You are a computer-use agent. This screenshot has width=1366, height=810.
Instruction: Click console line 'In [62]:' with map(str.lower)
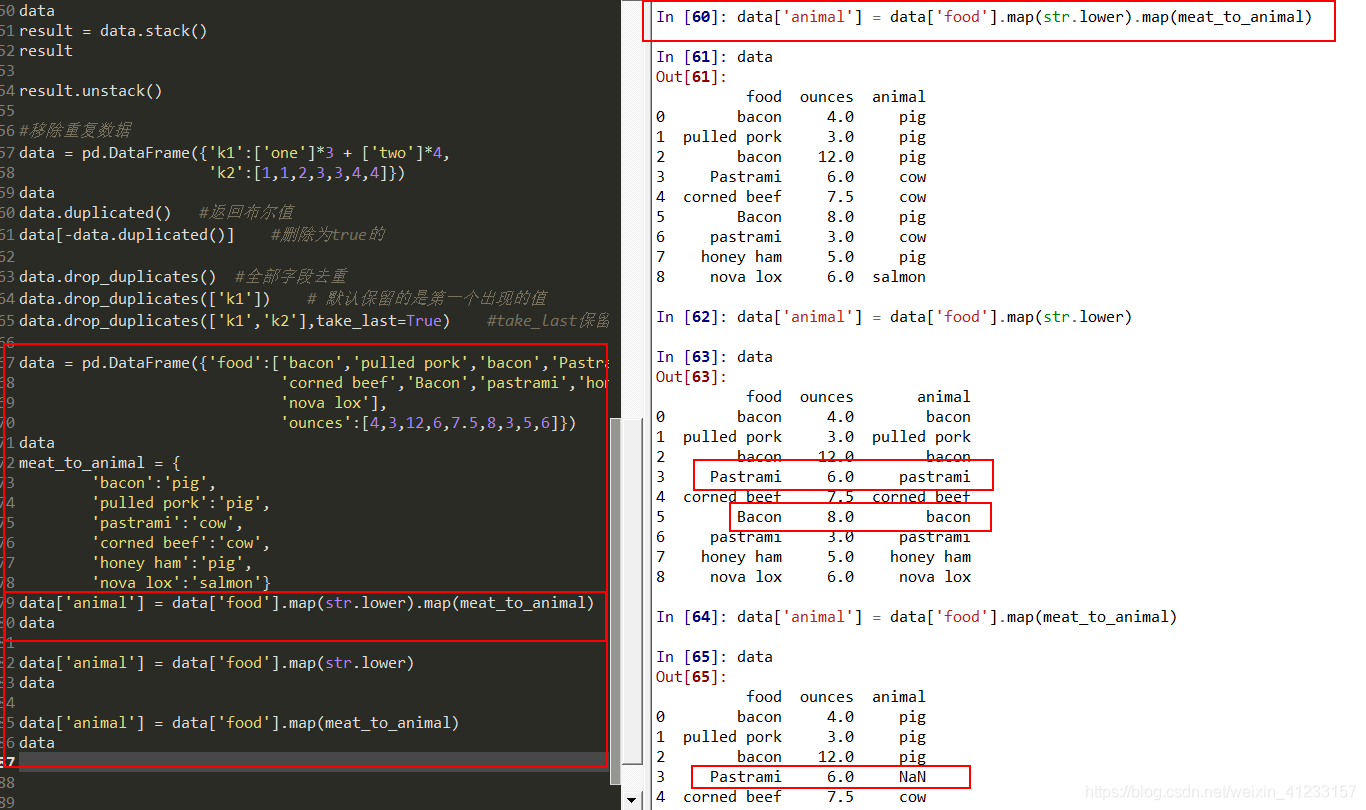coord(894,316)
